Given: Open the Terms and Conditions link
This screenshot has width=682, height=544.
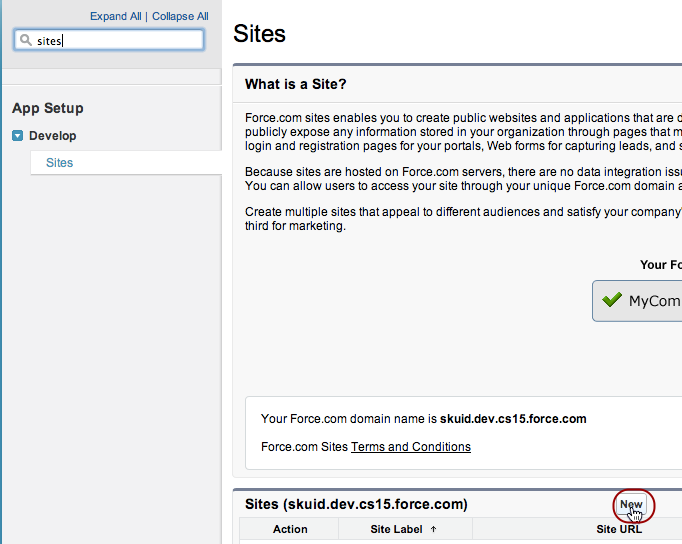Looking at the screenshot, I should (x=410, y=447).
